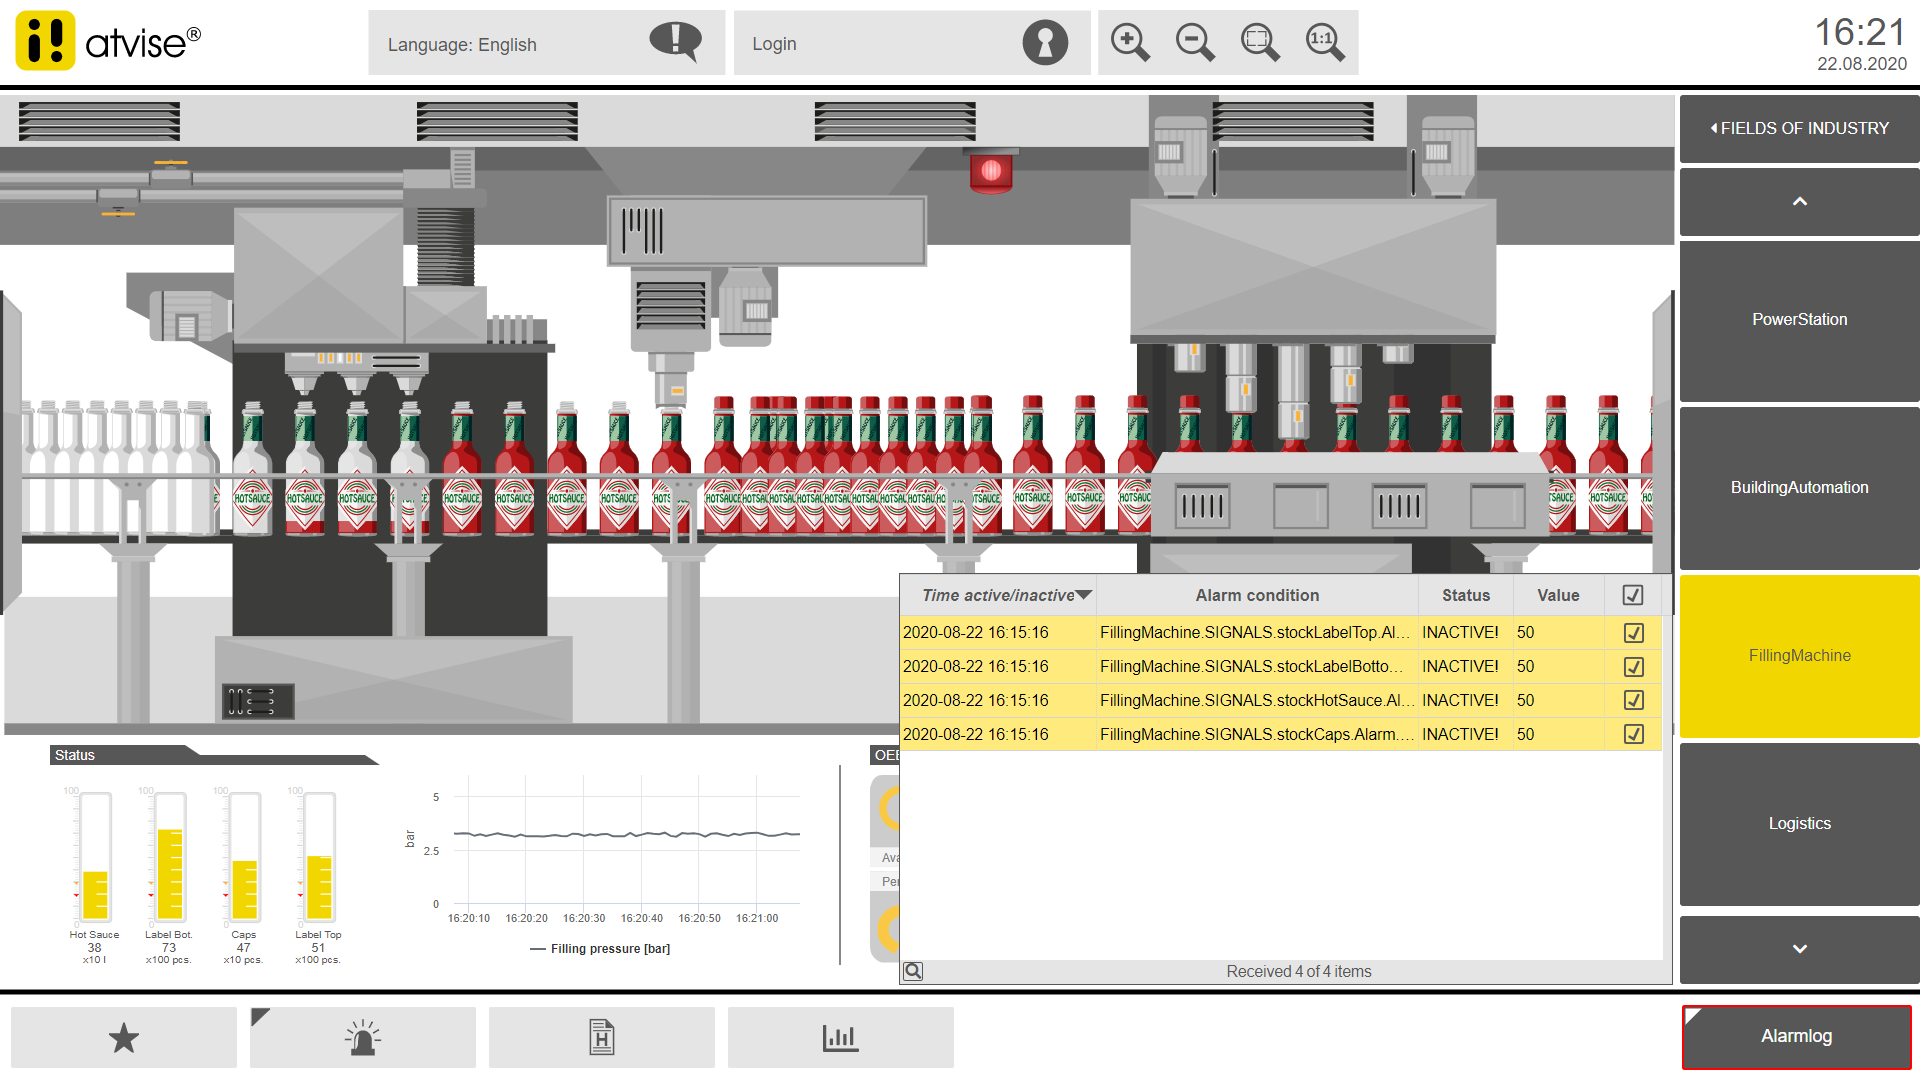This screenshot has height=1080, width=1920.
Task: Acknowledge checkbox for stockHotSauce alarm
Action: 1634,700
